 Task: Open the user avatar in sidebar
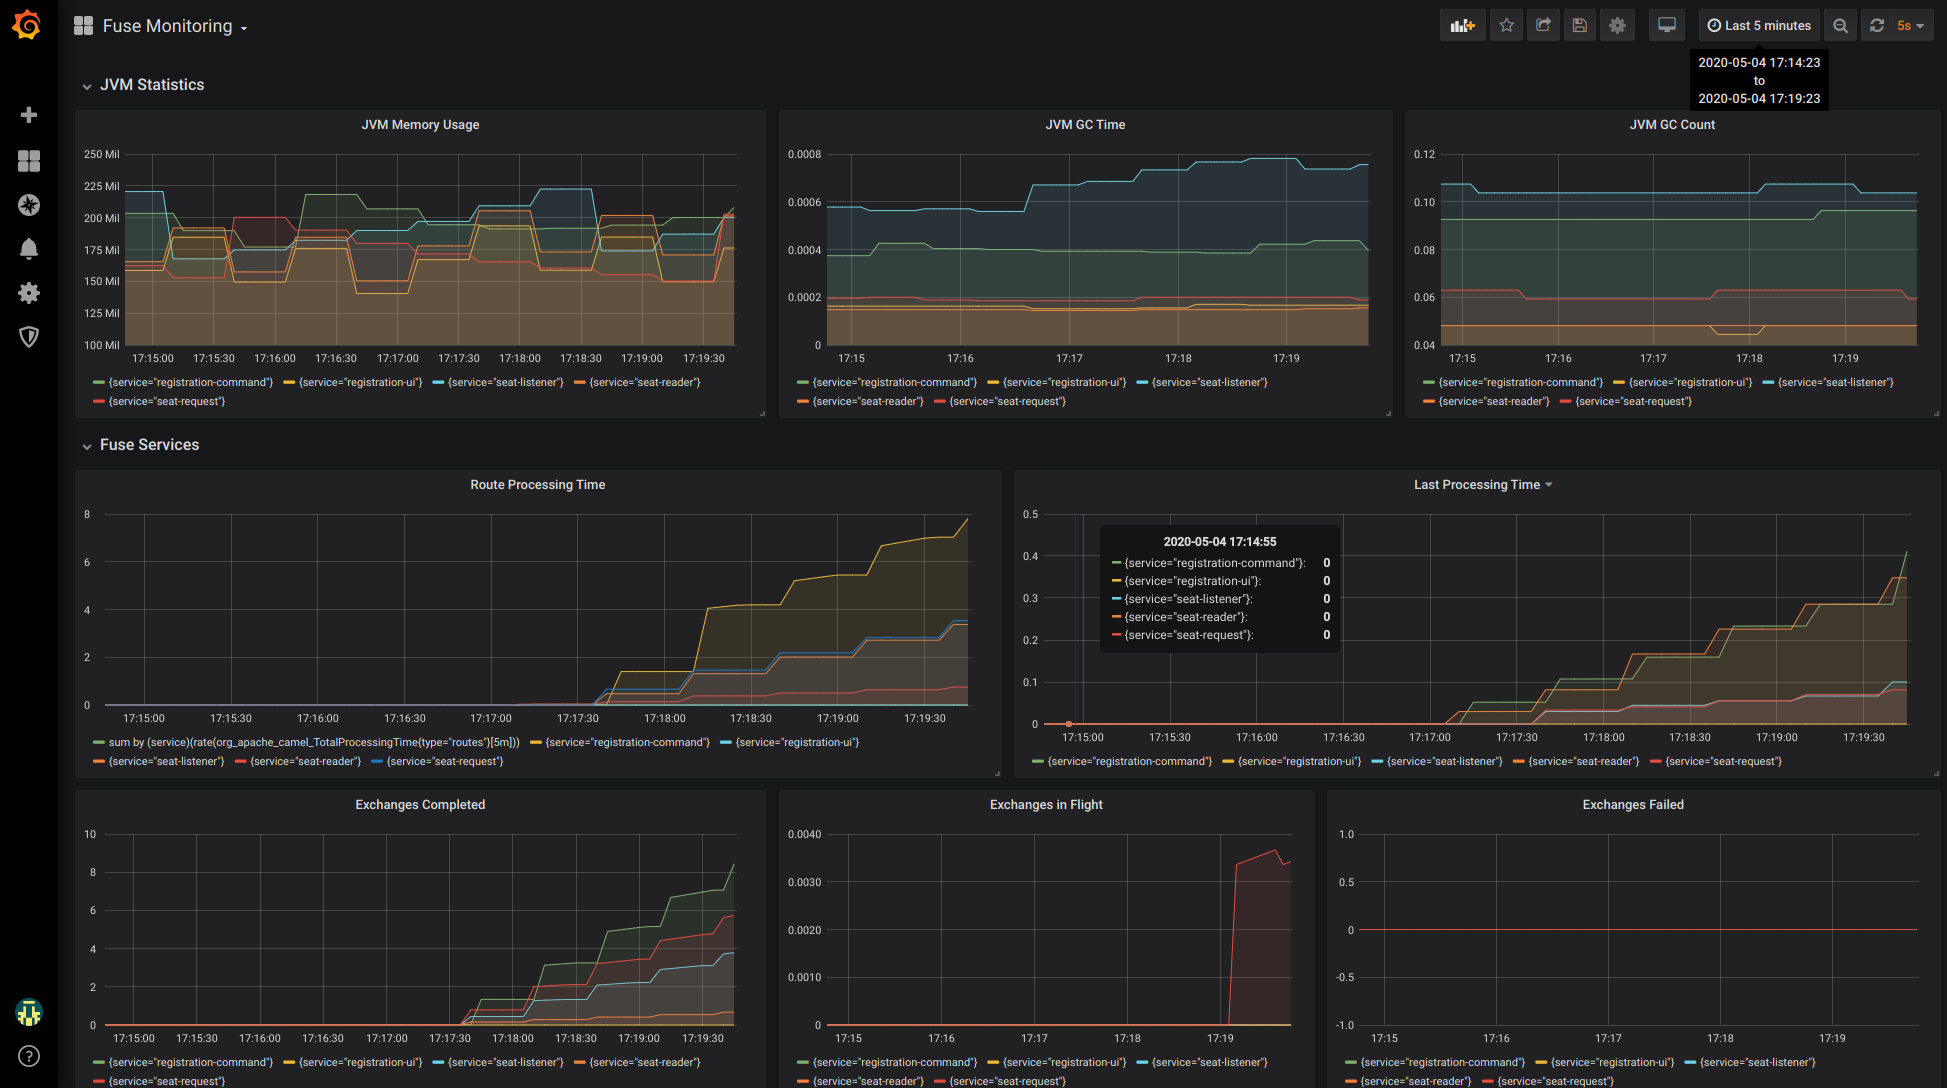click(x=29, y=1013)
